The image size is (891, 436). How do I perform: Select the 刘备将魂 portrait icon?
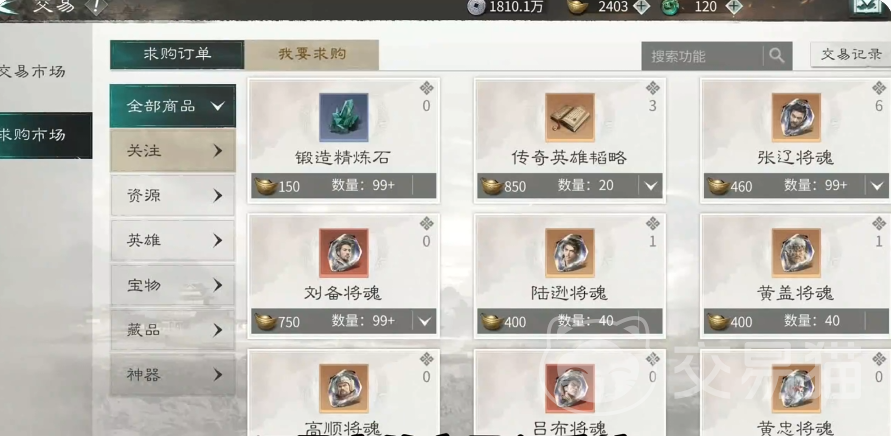pyautogui.click(x=344, y=253)
